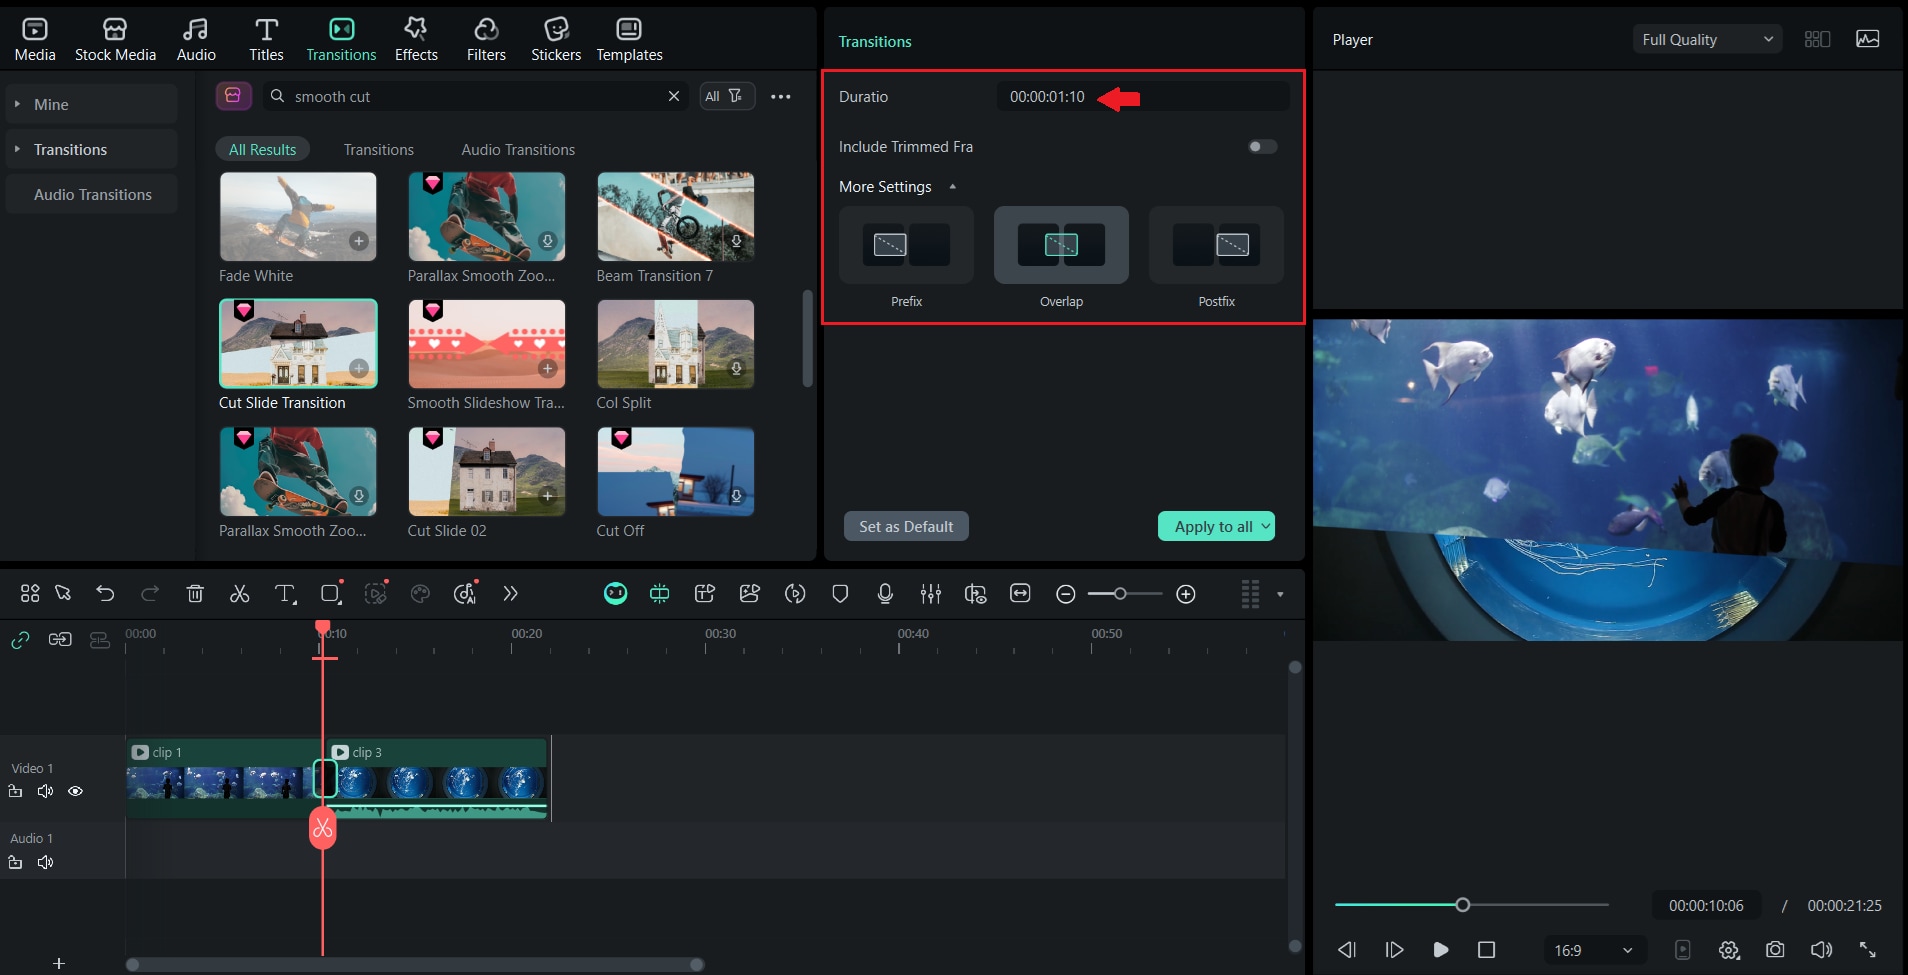Click the split scissors icon in toolbar

[x=239, y=594]
